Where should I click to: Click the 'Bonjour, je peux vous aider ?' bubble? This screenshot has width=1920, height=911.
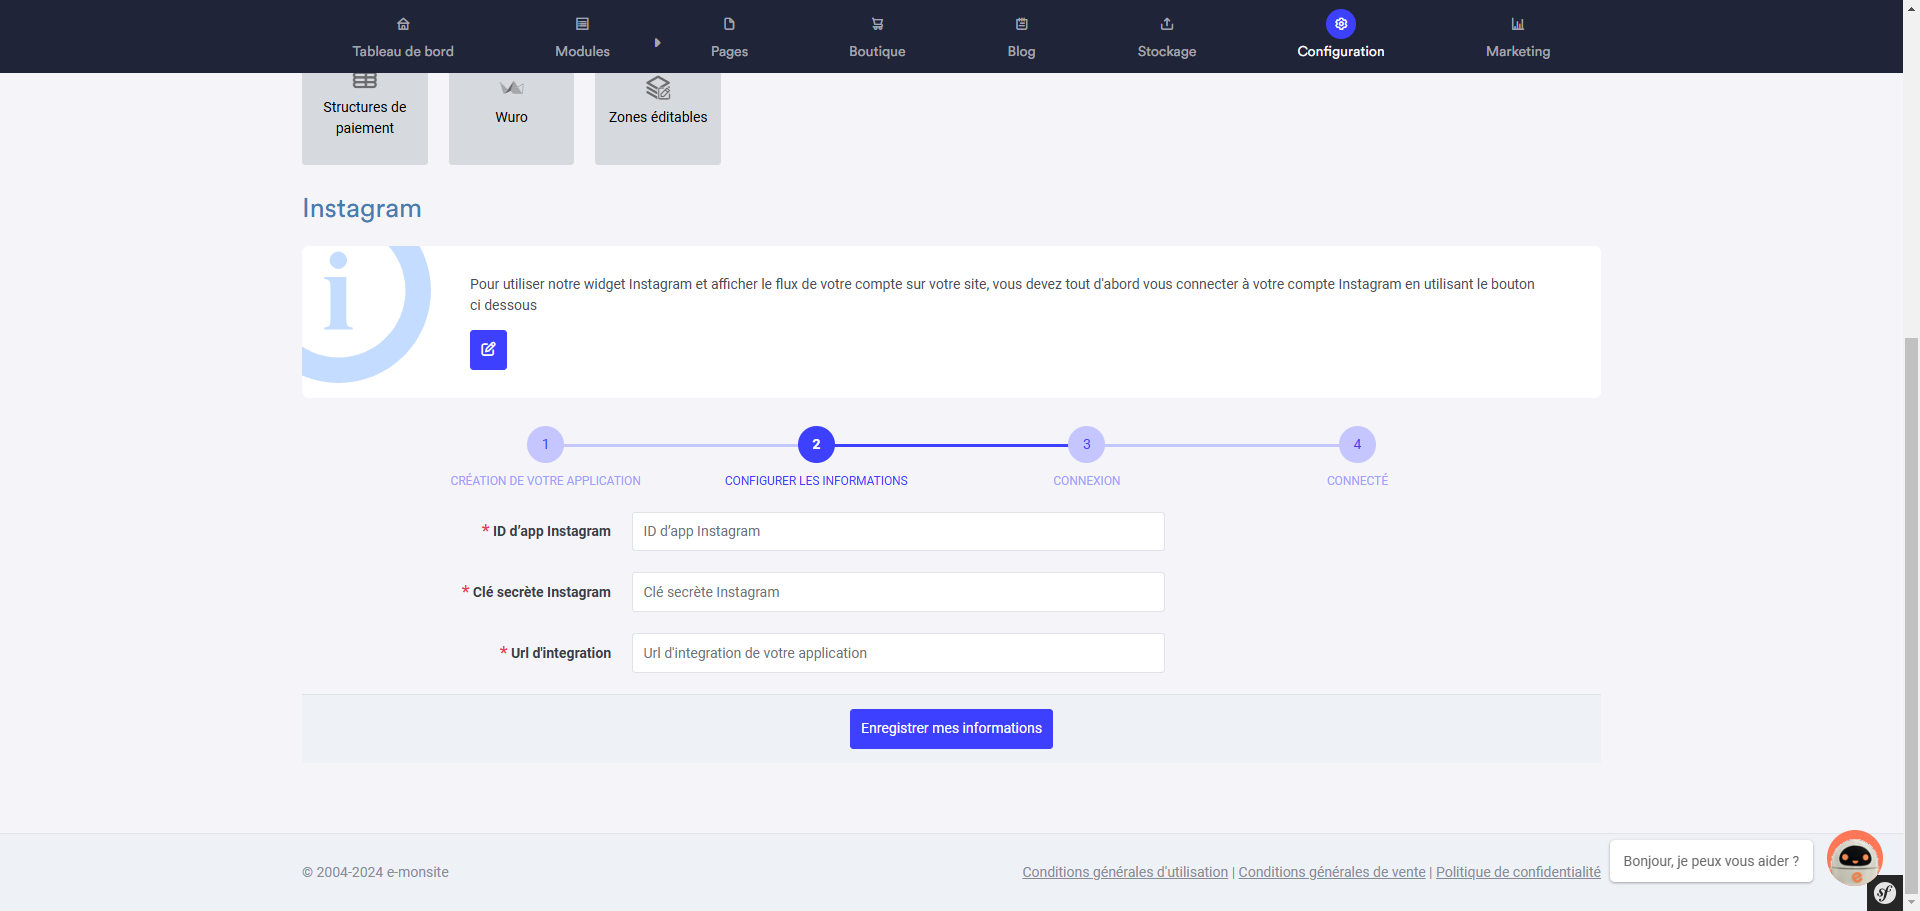pyautogui.click(x=1711, y=861)
